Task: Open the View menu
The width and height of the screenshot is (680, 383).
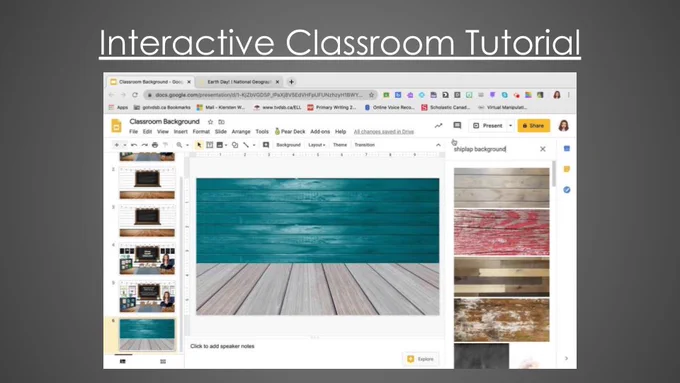Action: pos(163,131)
